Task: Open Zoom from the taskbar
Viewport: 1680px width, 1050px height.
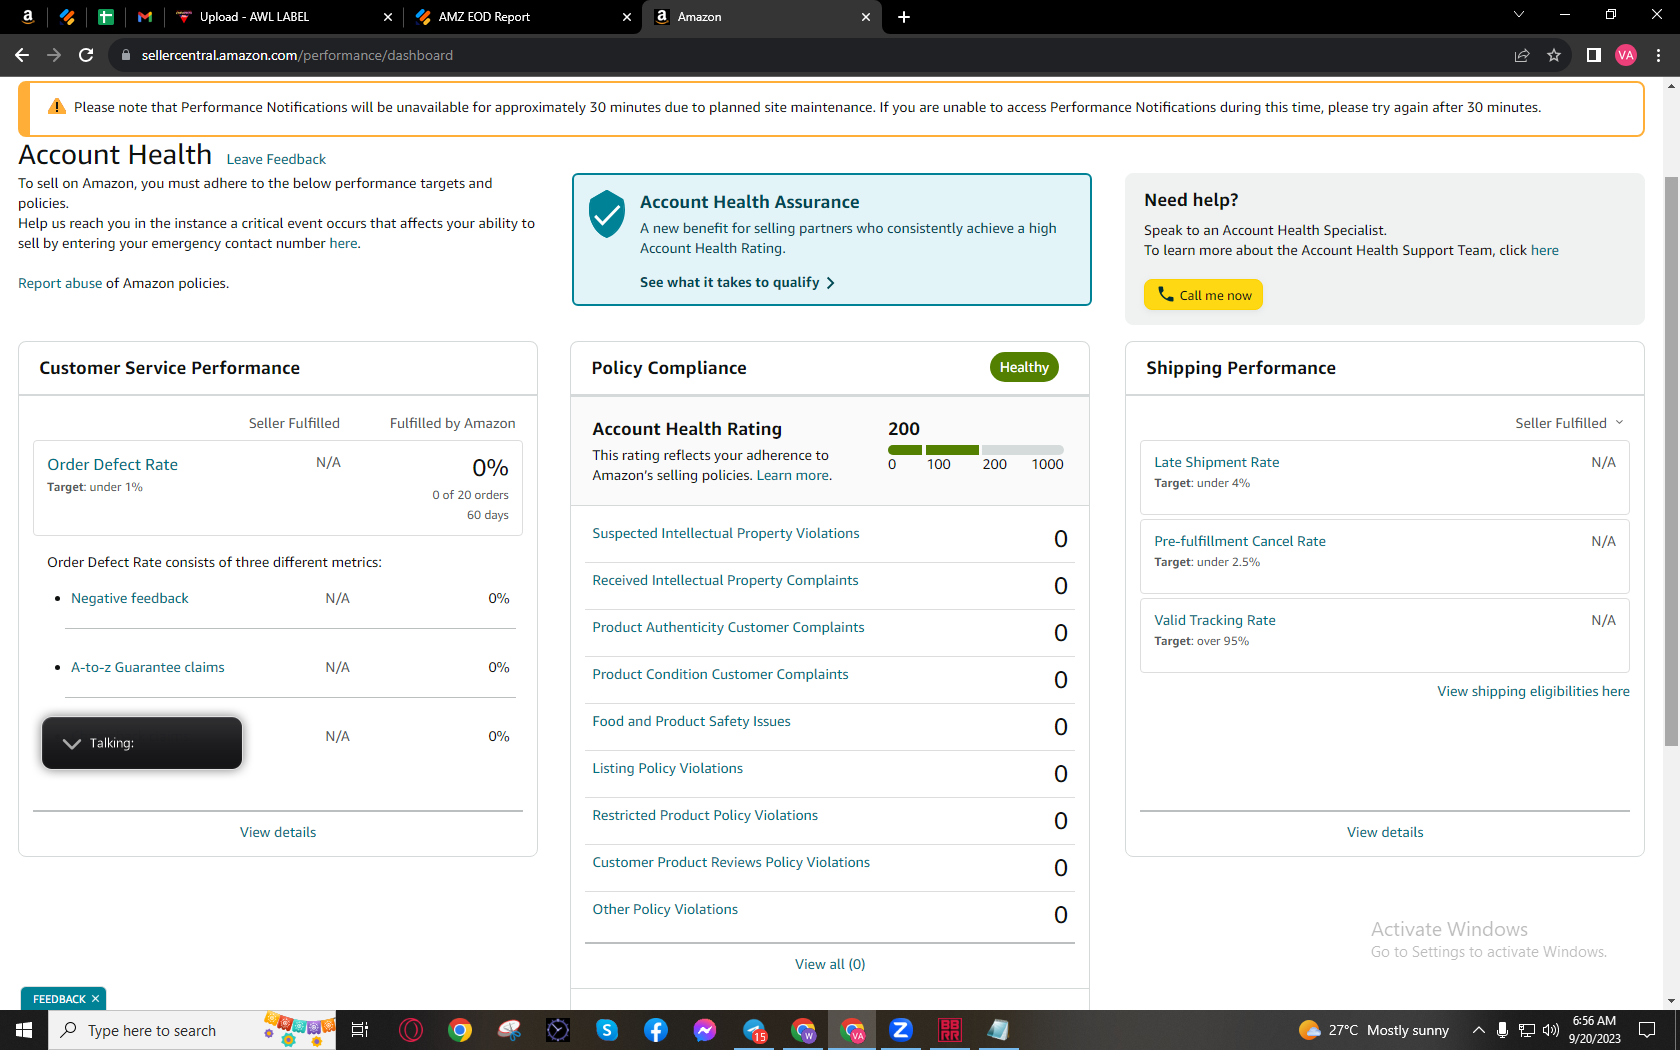Action: pyautogui.click(x=901, y=1030)
